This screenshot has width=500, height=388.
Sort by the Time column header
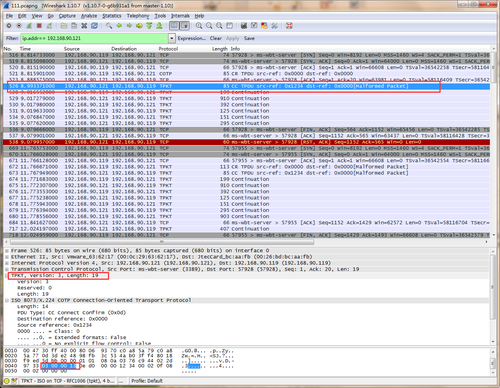(25, 49)
